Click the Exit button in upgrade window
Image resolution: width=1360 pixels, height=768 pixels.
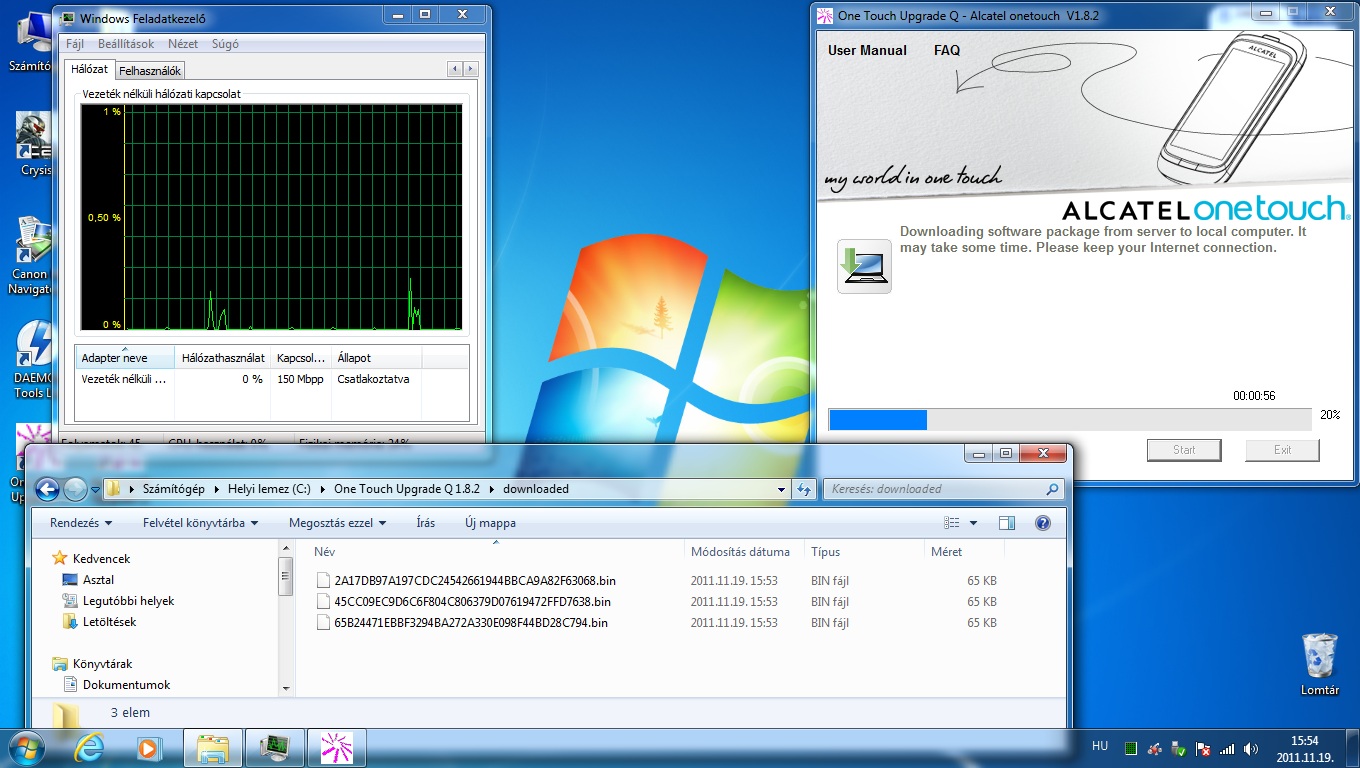[1282, 450]
